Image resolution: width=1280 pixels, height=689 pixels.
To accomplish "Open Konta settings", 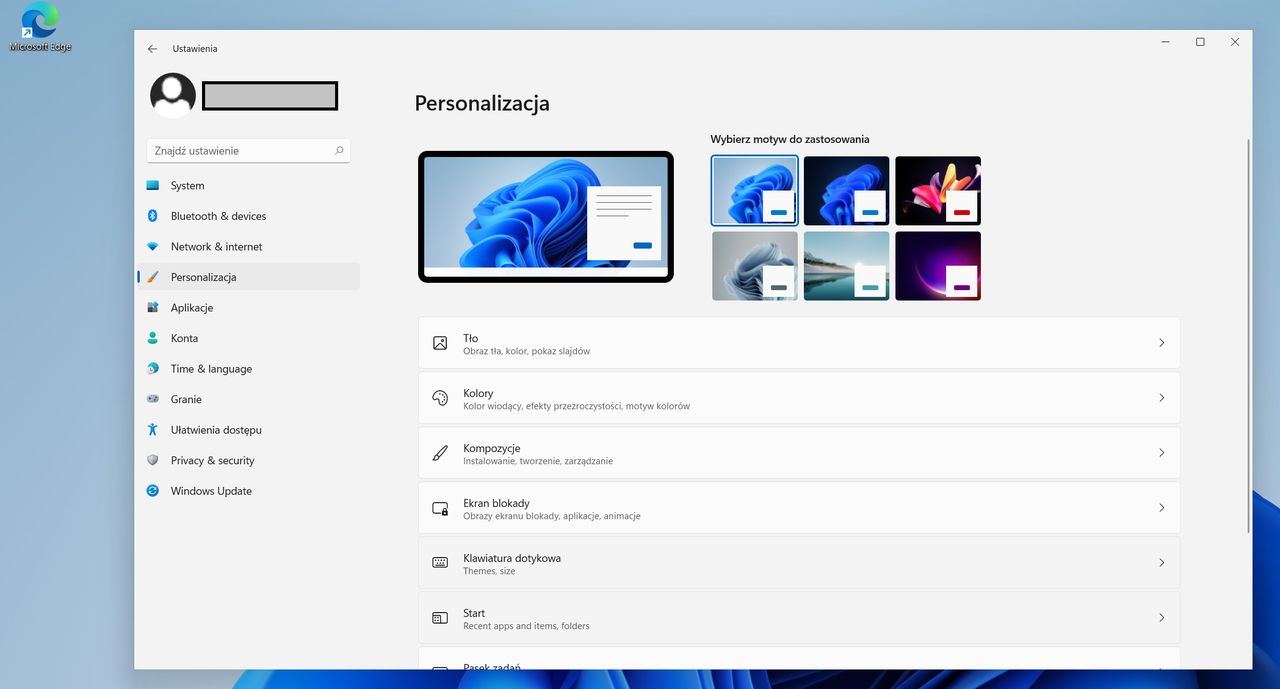I will coord(184,338).
